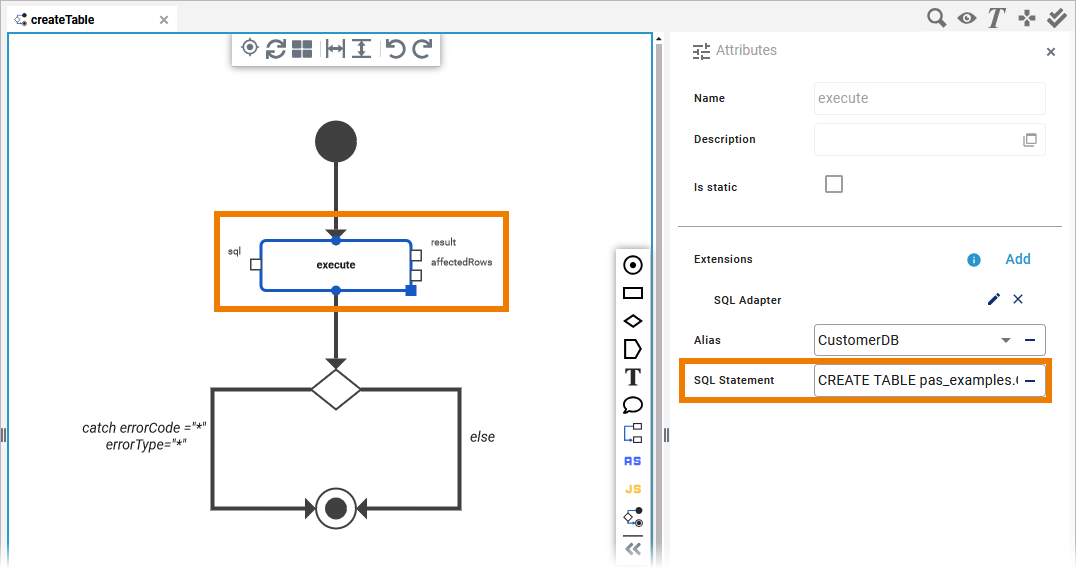The image size is (1076, 569).
Task: Pick the text T tool in palette
Action: pos(632,377)
